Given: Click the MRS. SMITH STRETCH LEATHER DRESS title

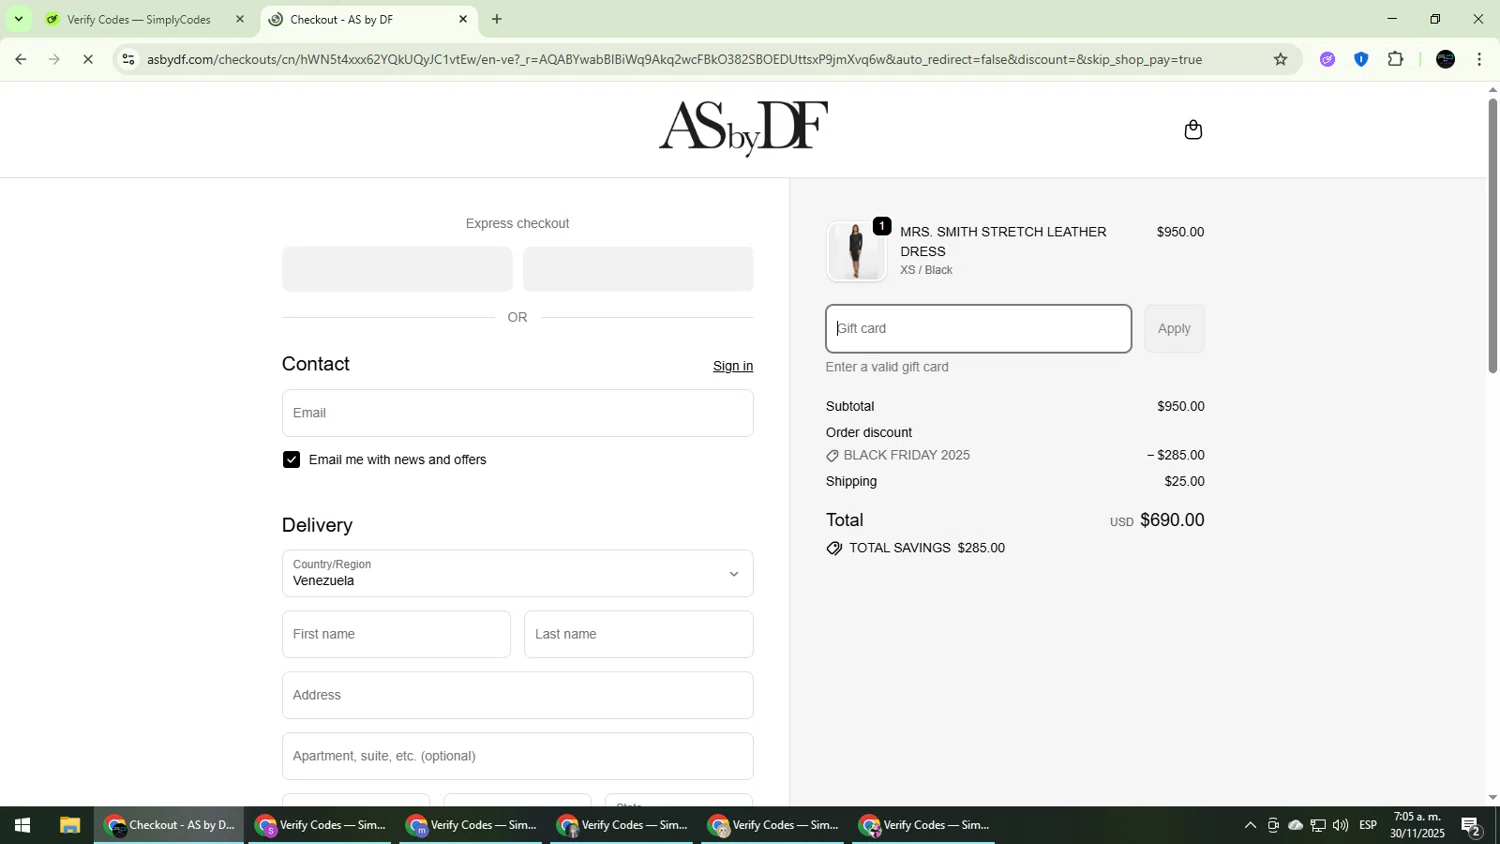Looking at the screenshot, I should point(1003,241).
